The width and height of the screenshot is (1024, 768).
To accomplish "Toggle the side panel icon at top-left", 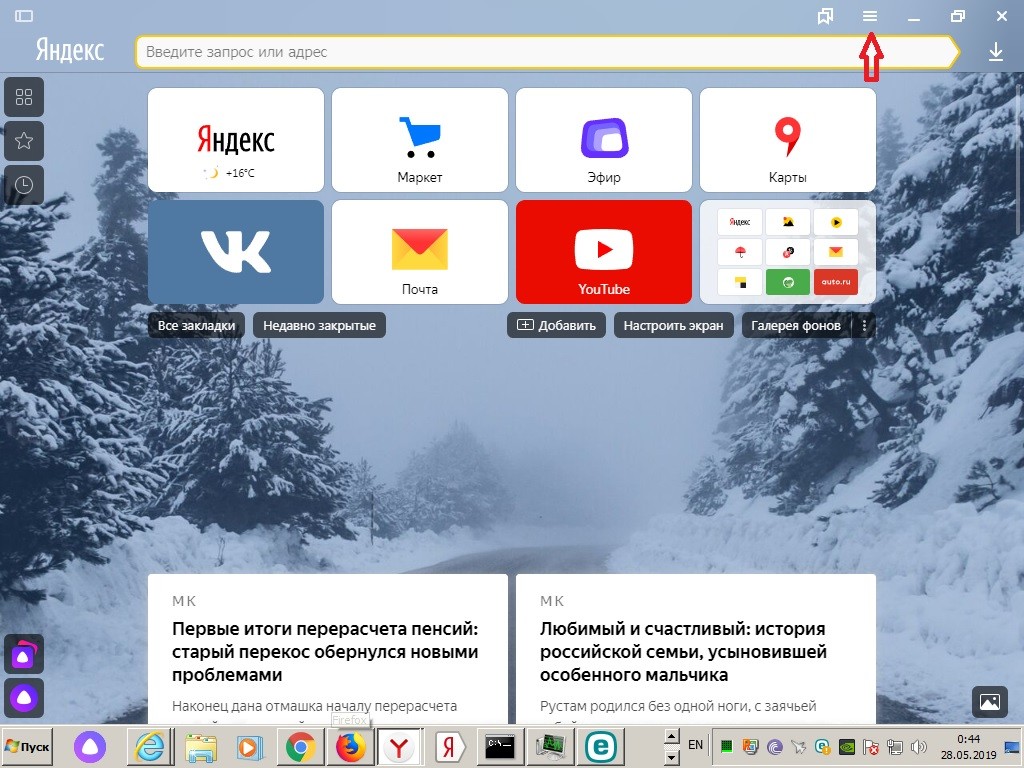I will pos(24,17).
